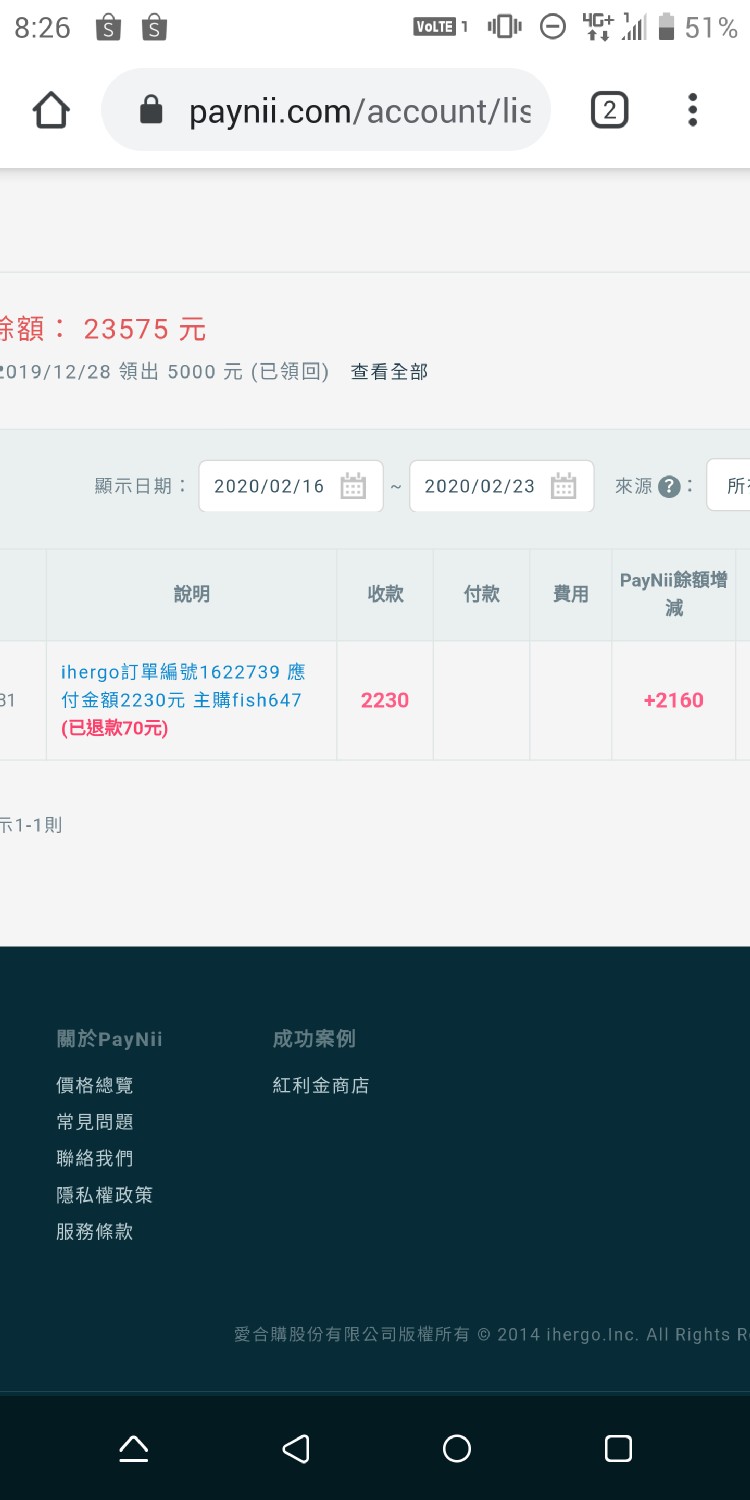The height and width of the screenshot is (1500, 750).
Task: Click the 領出 5000 元 (已領回) withdrawal text
Action: coord(224,372)
